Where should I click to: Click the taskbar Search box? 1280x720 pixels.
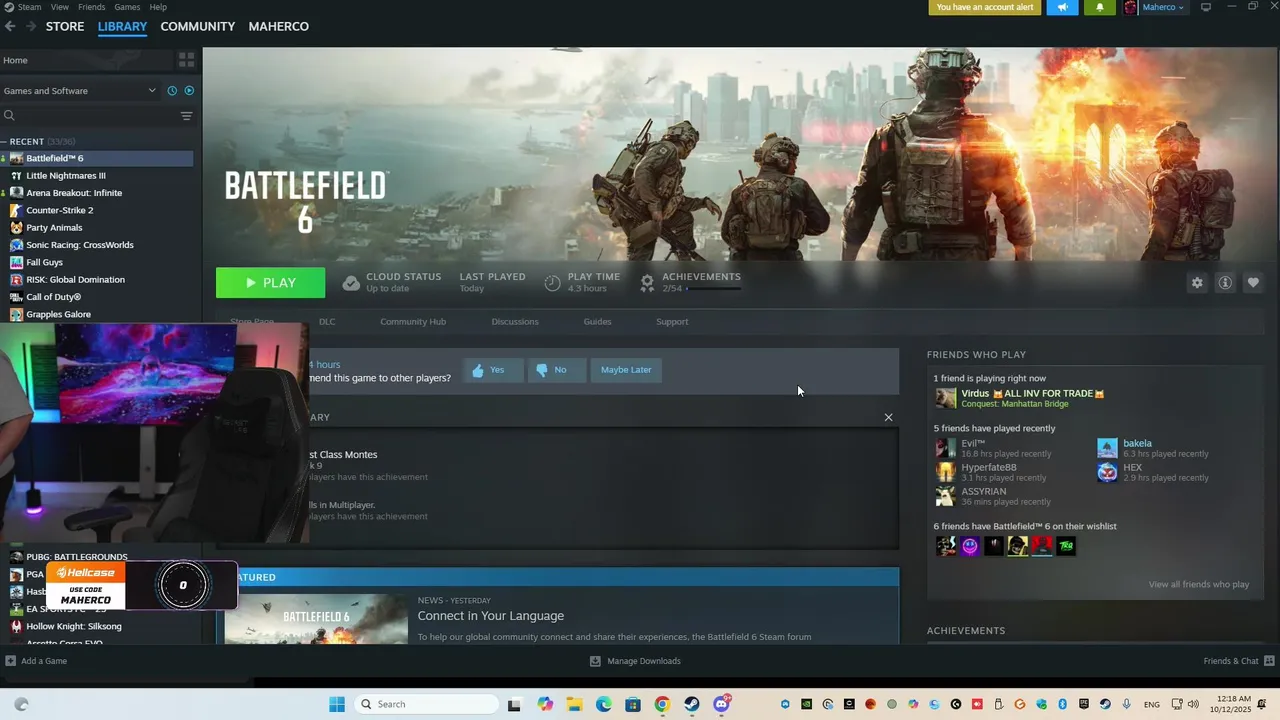pos(427,704)
